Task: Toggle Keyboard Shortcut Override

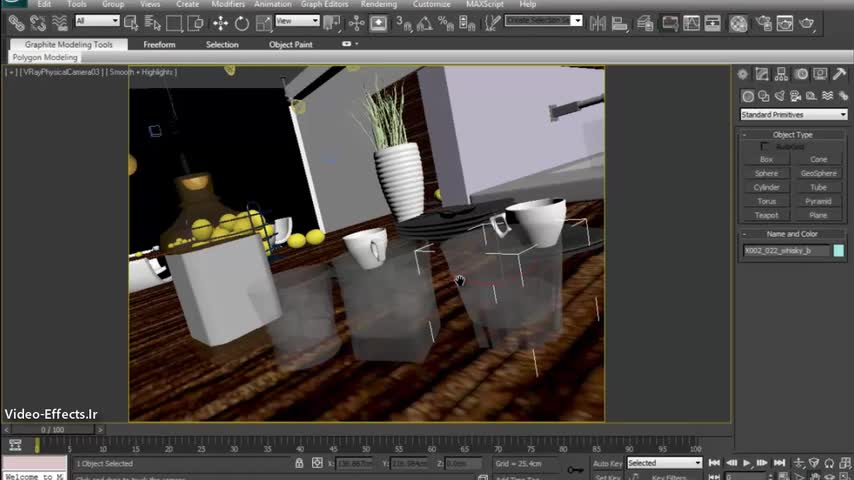Action: pos(378,23)
